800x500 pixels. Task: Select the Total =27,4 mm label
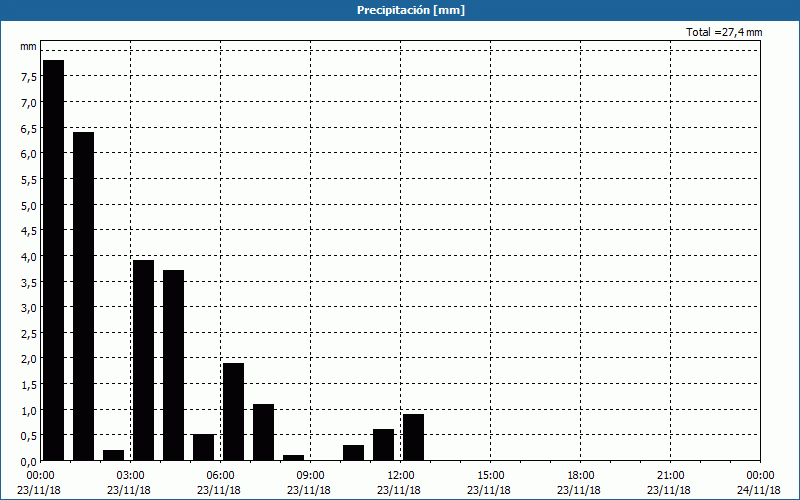(x=724, y=32)
